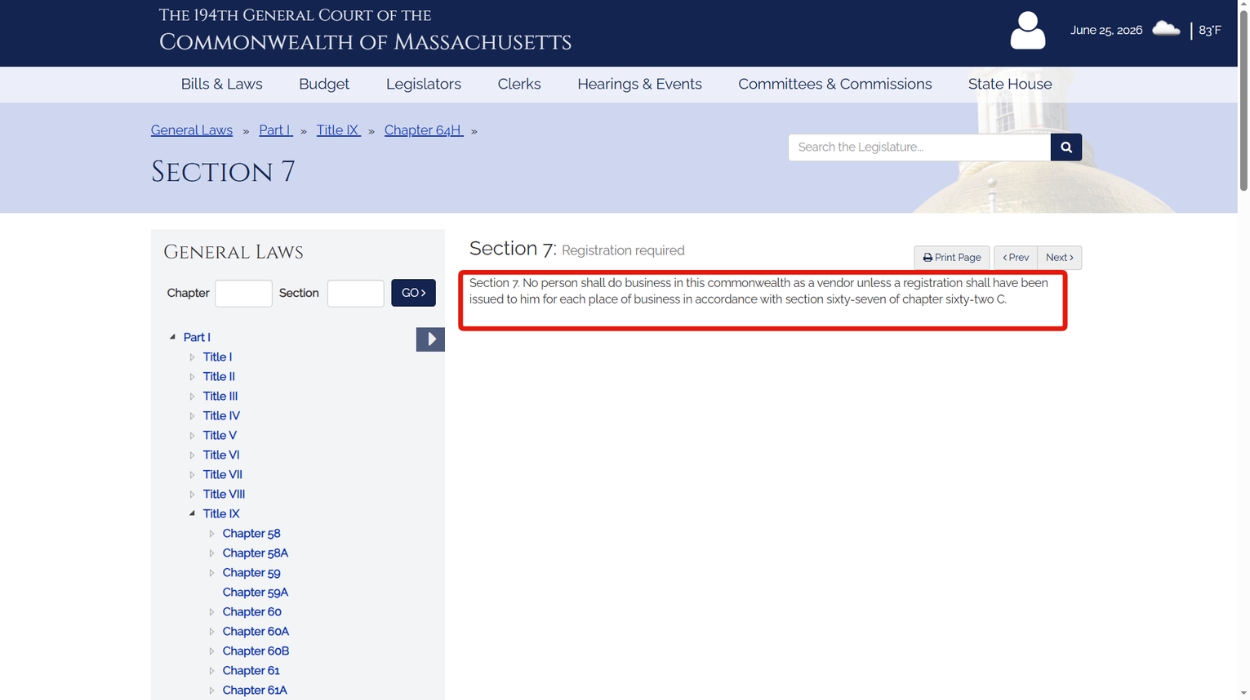Expand the Title VIII tree arrow
1250x700 pixels.
point(192,494)
